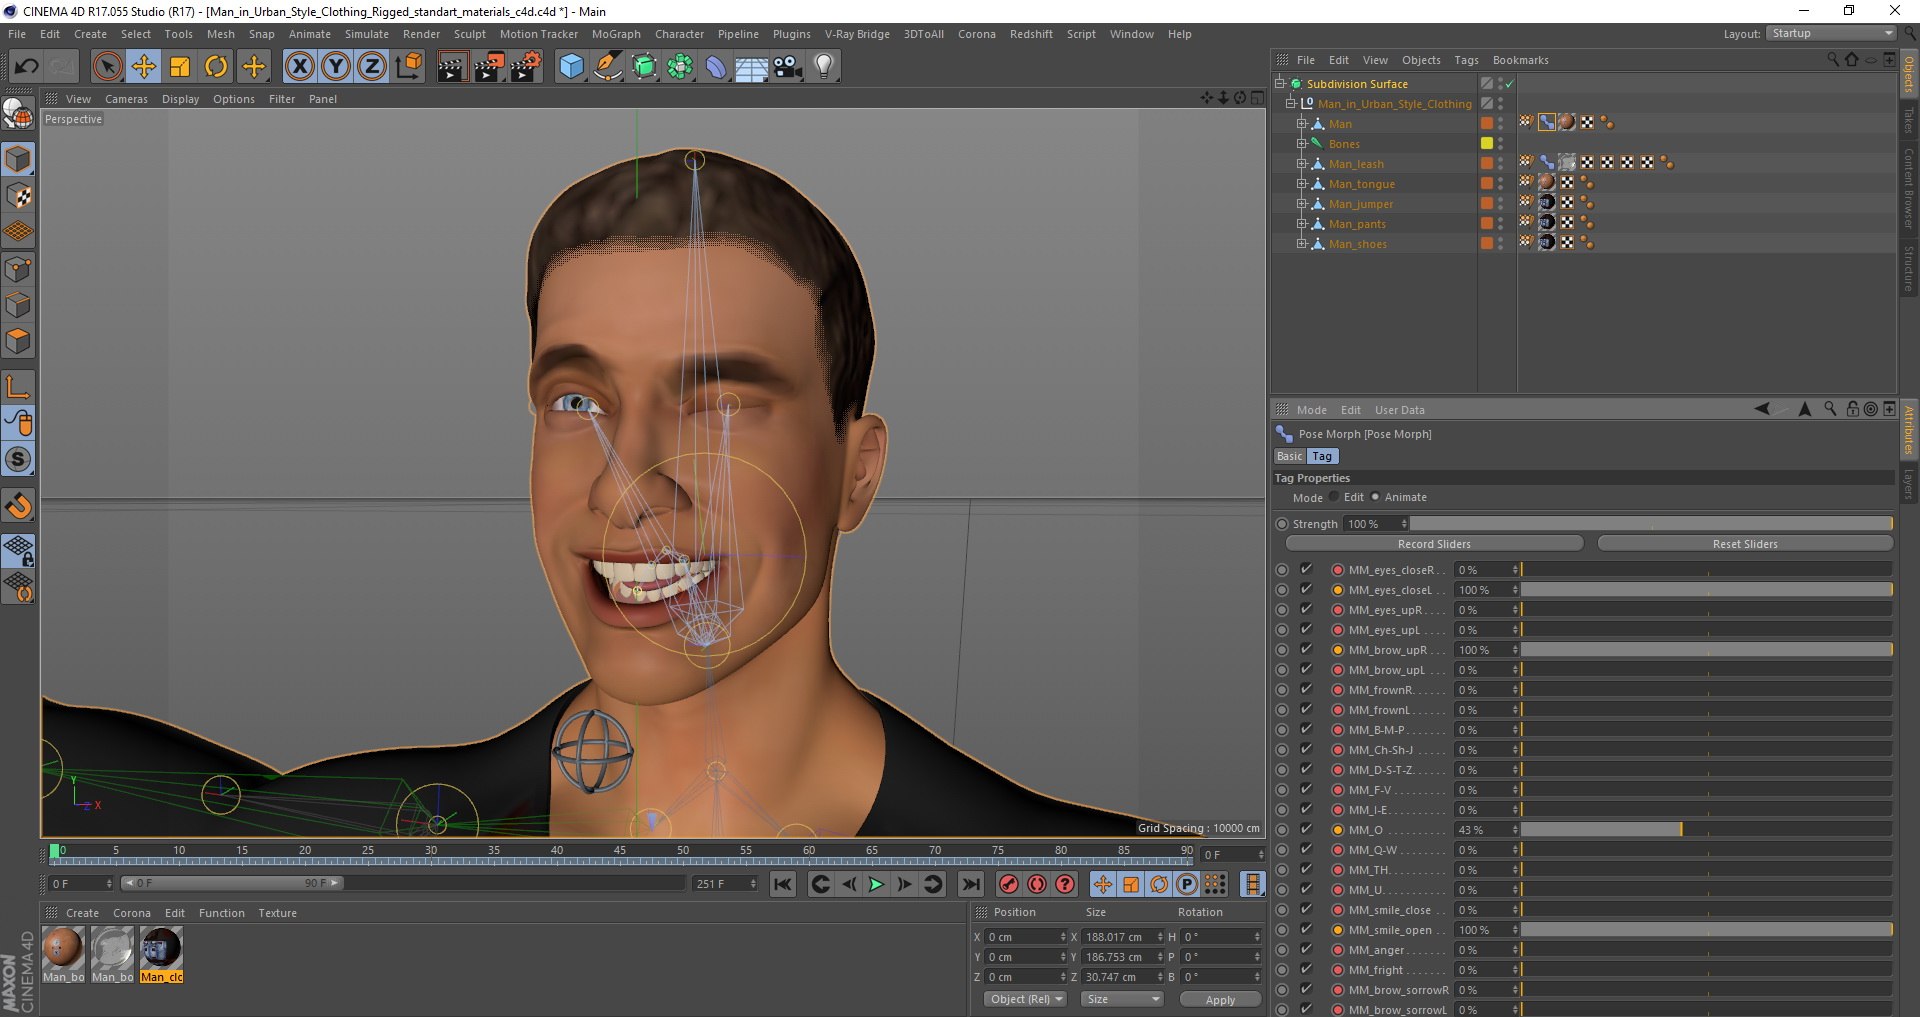Expand the Bones object in hierarchy
The height and width of the screenshot is (1017, 1920).
1302,143
